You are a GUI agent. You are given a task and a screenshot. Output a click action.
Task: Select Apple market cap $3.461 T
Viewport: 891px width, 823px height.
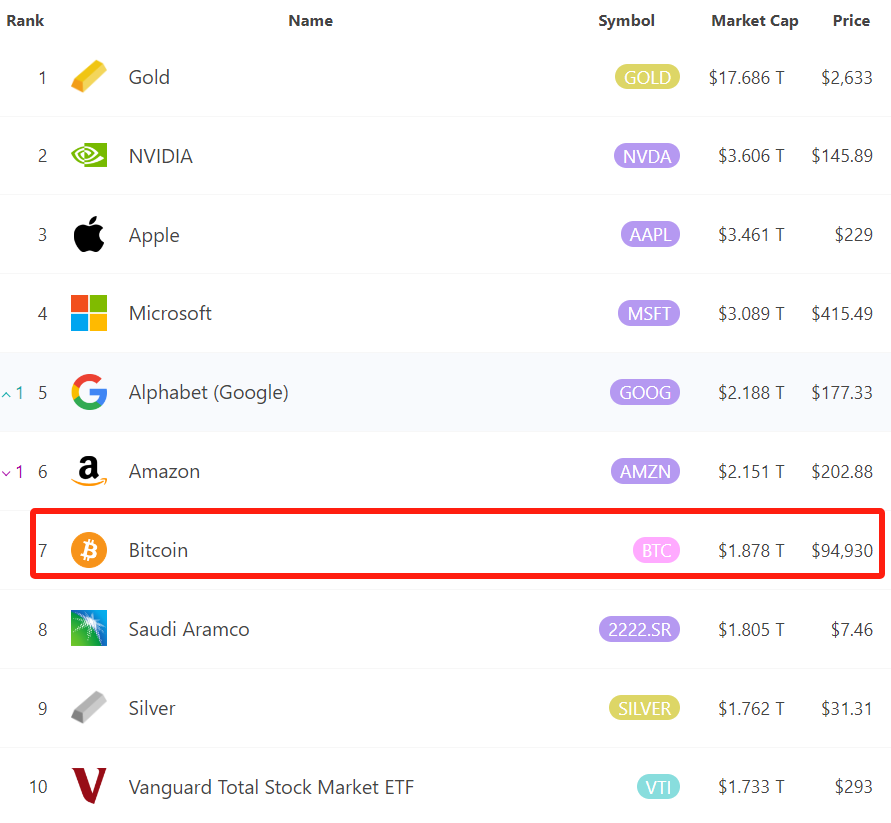[751, 235]
